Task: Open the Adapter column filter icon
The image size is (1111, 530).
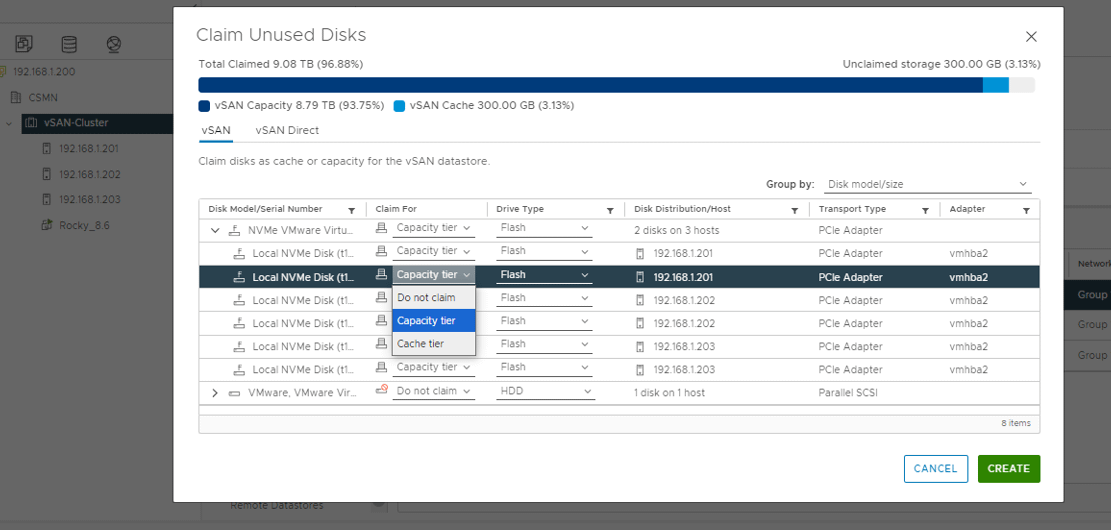Action: [x=1026, y=210]
